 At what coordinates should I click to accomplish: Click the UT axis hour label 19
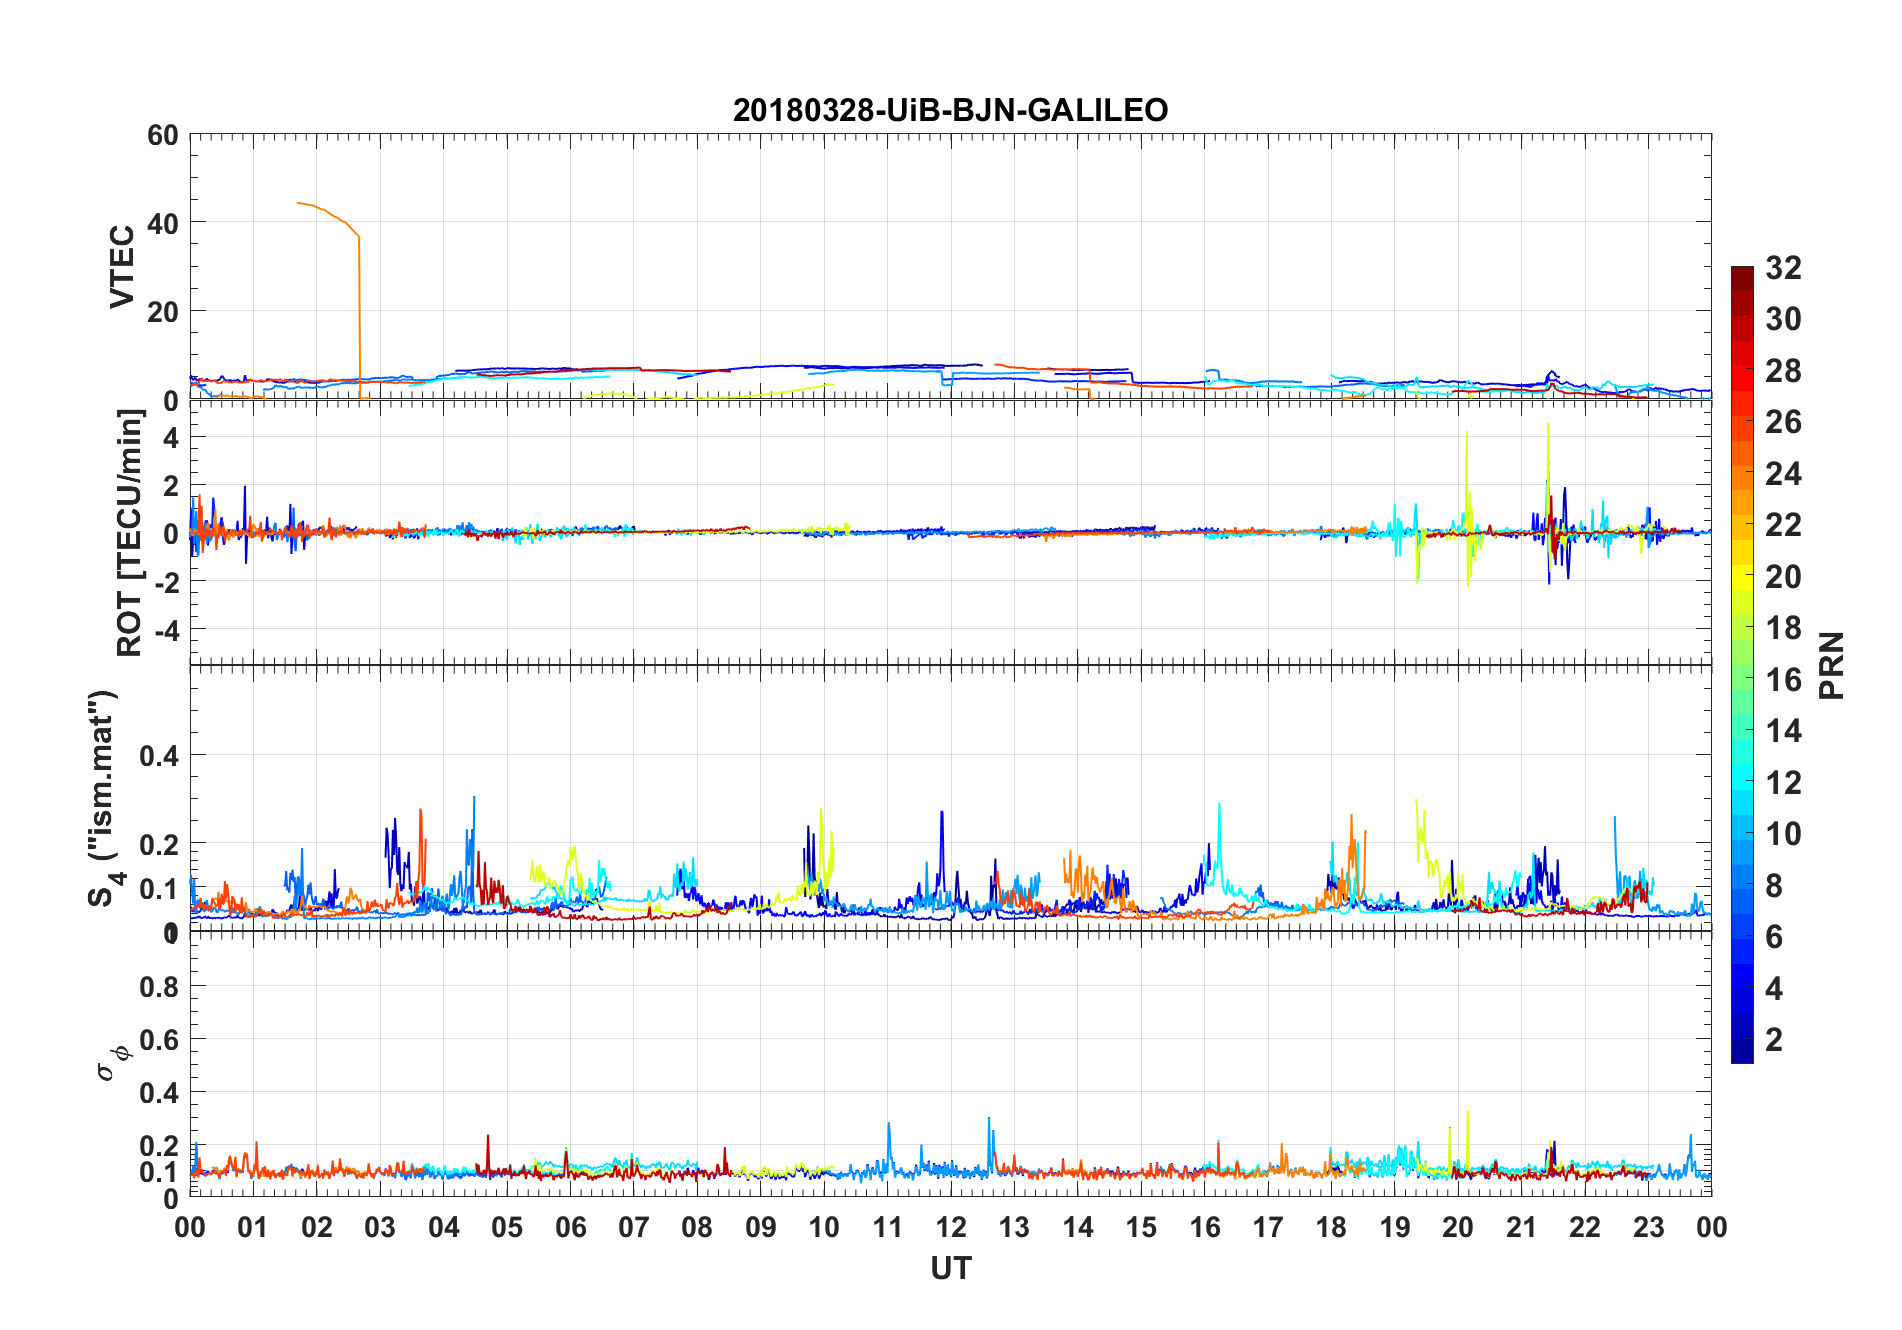[x=1395, y=1227]
